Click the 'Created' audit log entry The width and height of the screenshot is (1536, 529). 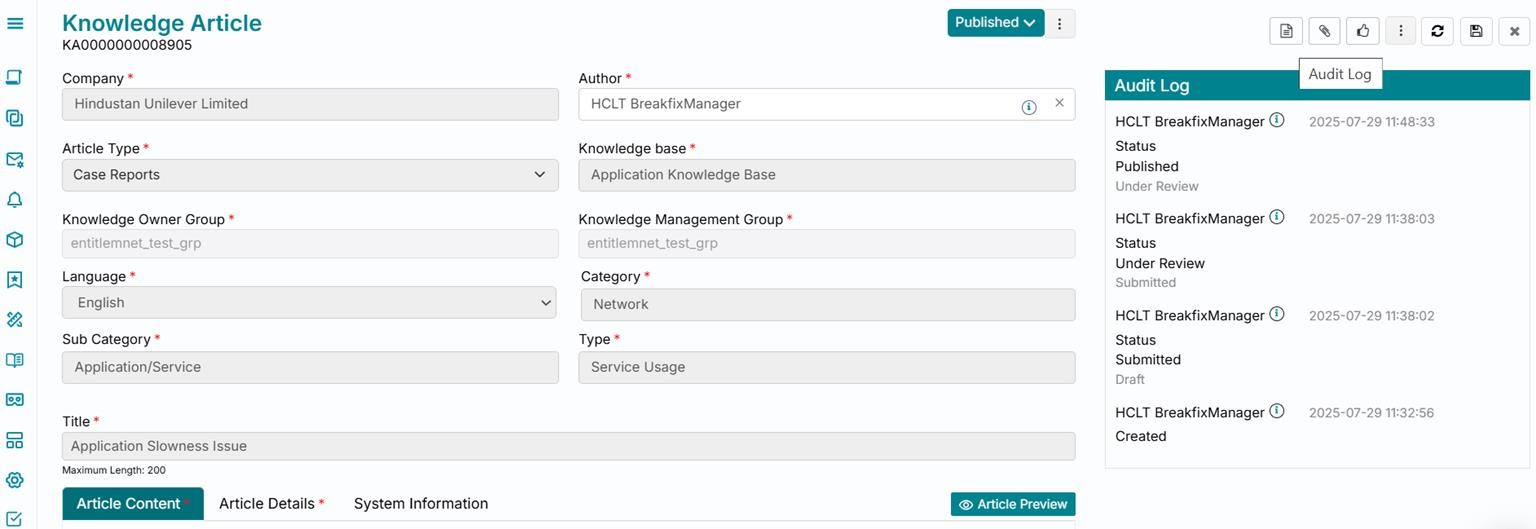tap(1141, 436)
